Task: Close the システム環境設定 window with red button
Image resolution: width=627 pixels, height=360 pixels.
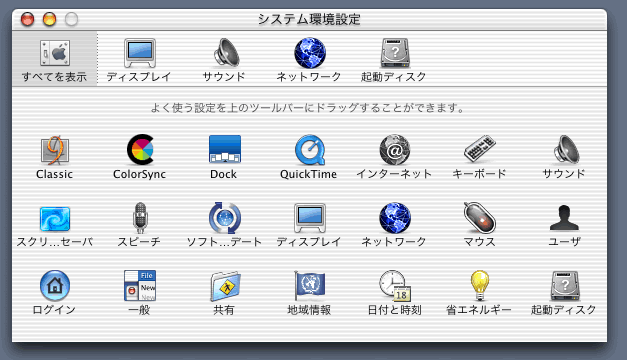Action: [x=28, y=19]
